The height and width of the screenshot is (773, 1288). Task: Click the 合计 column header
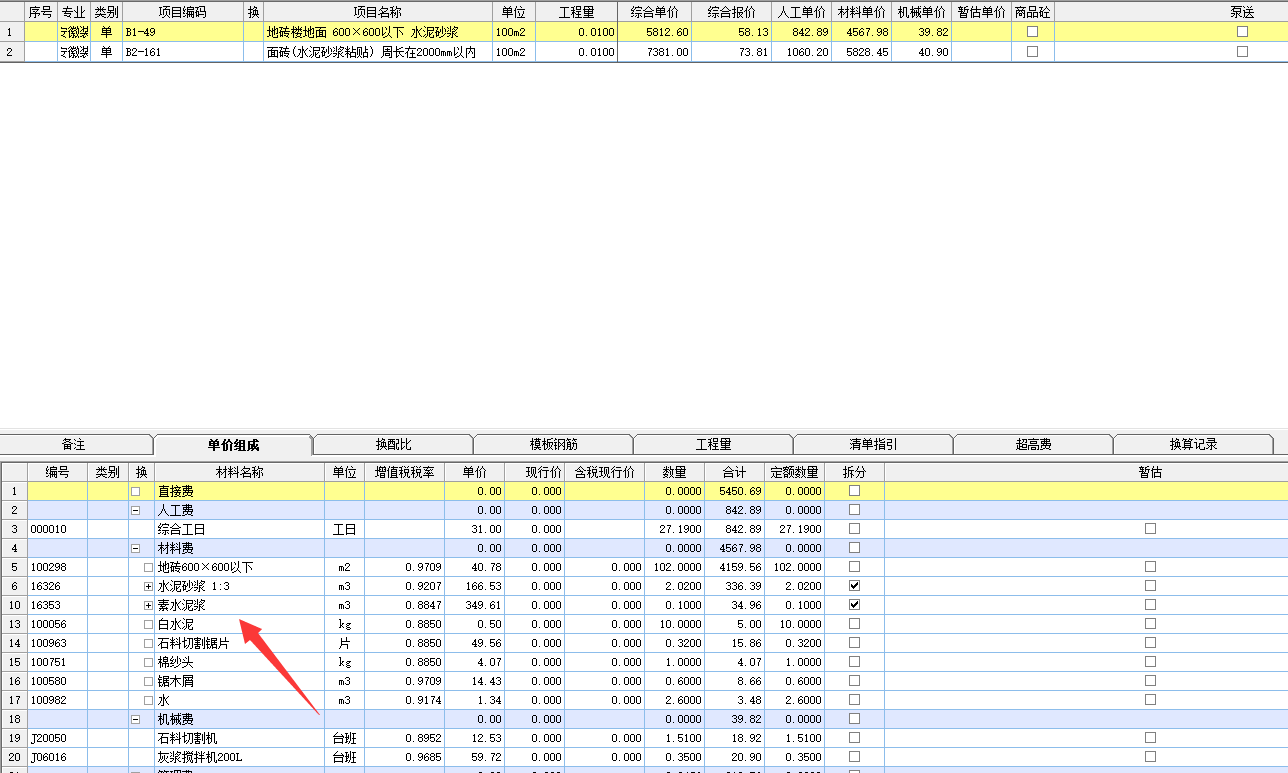[735, 472]
